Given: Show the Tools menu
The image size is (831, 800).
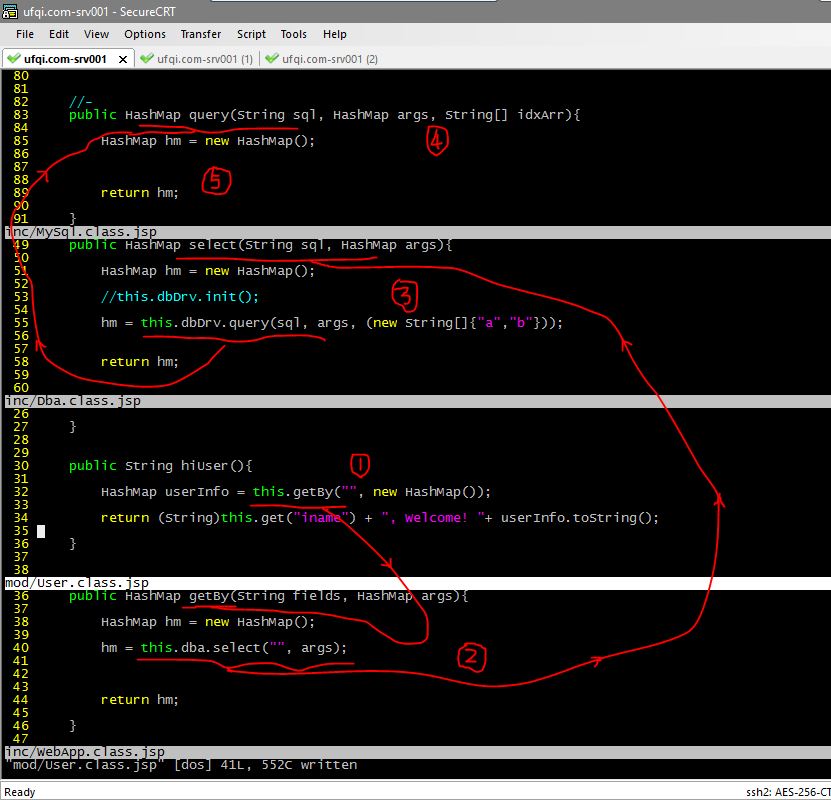Looking at the screenshot, I should tap(294, 34).
